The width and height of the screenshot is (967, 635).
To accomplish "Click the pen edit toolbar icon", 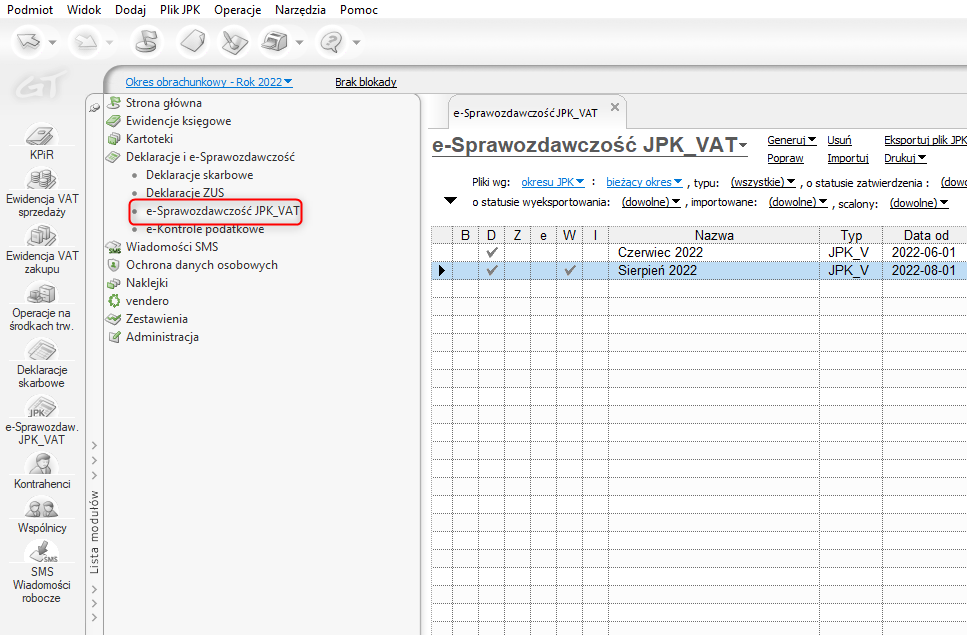I will [x=234, y=42].
